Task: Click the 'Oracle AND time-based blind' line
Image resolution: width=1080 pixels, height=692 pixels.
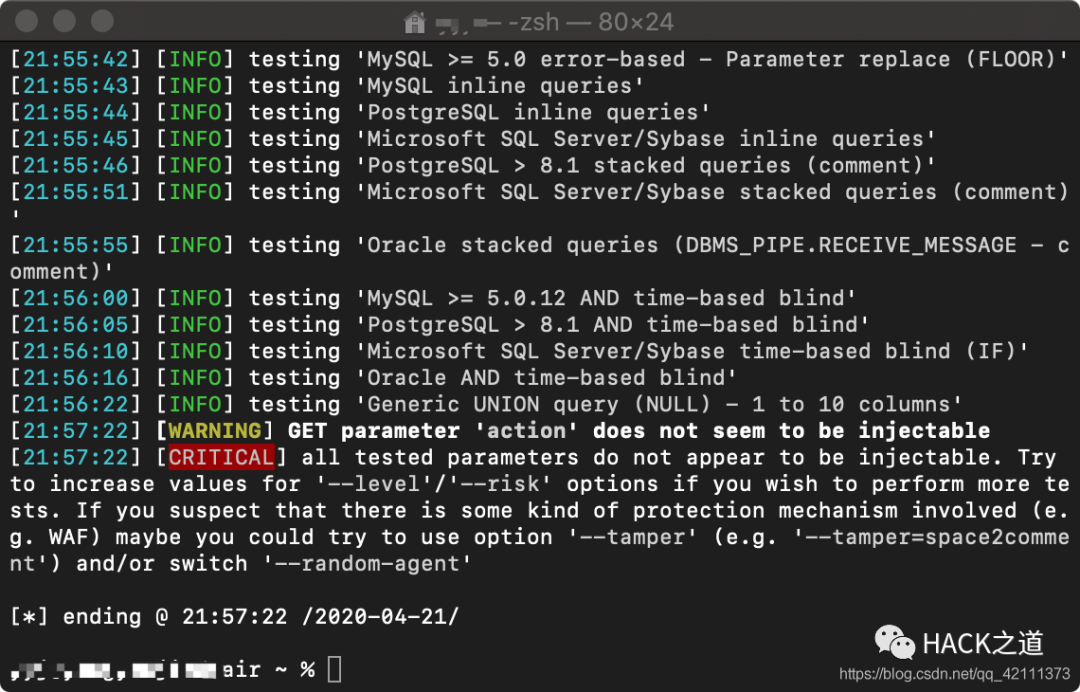Action: (373, 378)
